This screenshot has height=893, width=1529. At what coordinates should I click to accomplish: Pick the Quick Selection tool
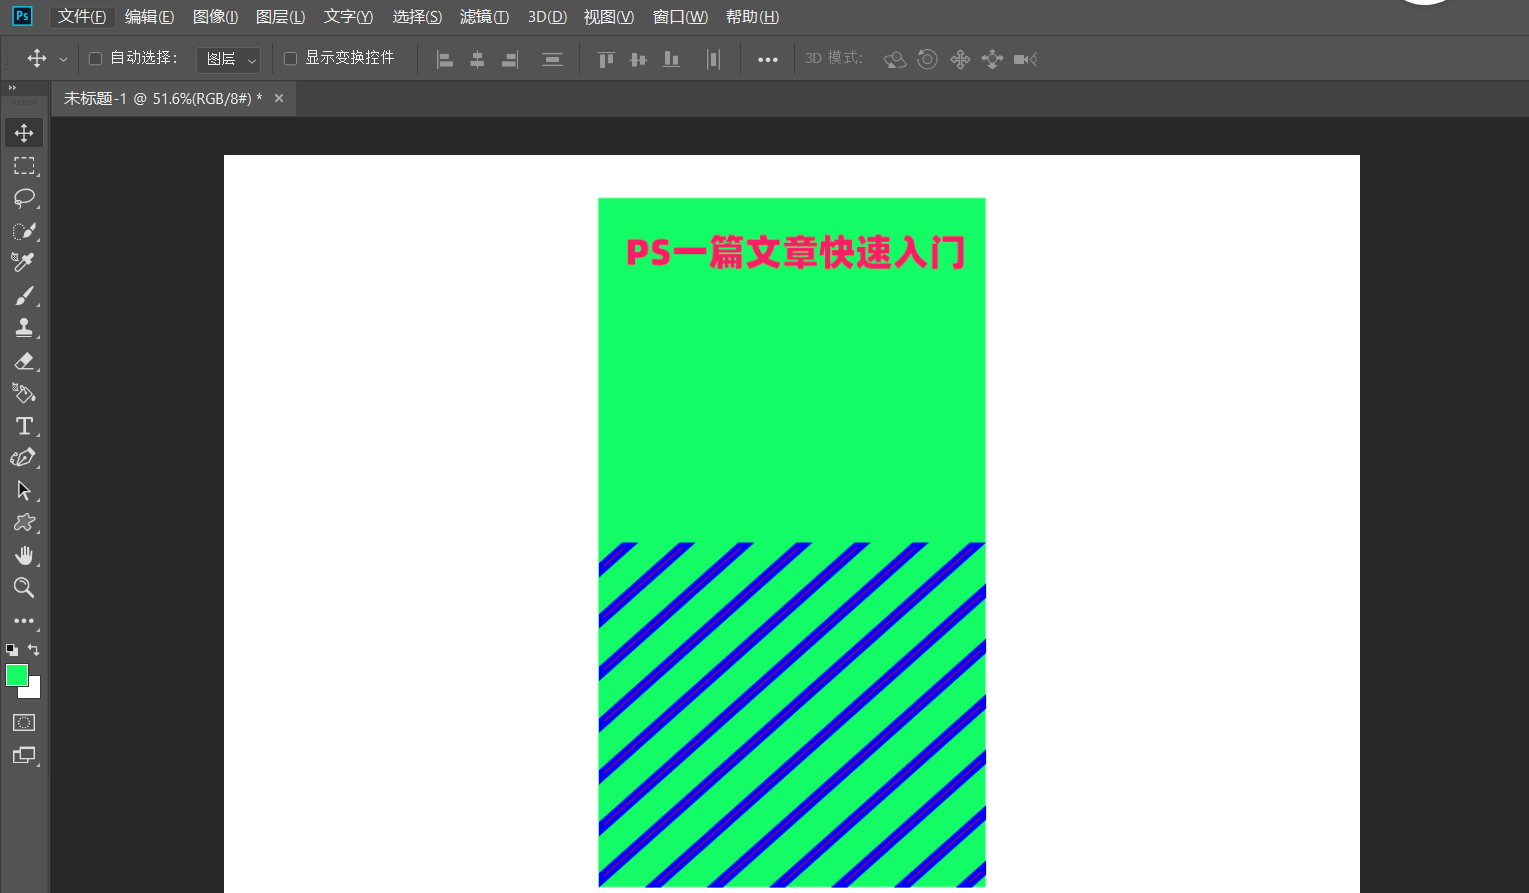click(x=24, y=231)
